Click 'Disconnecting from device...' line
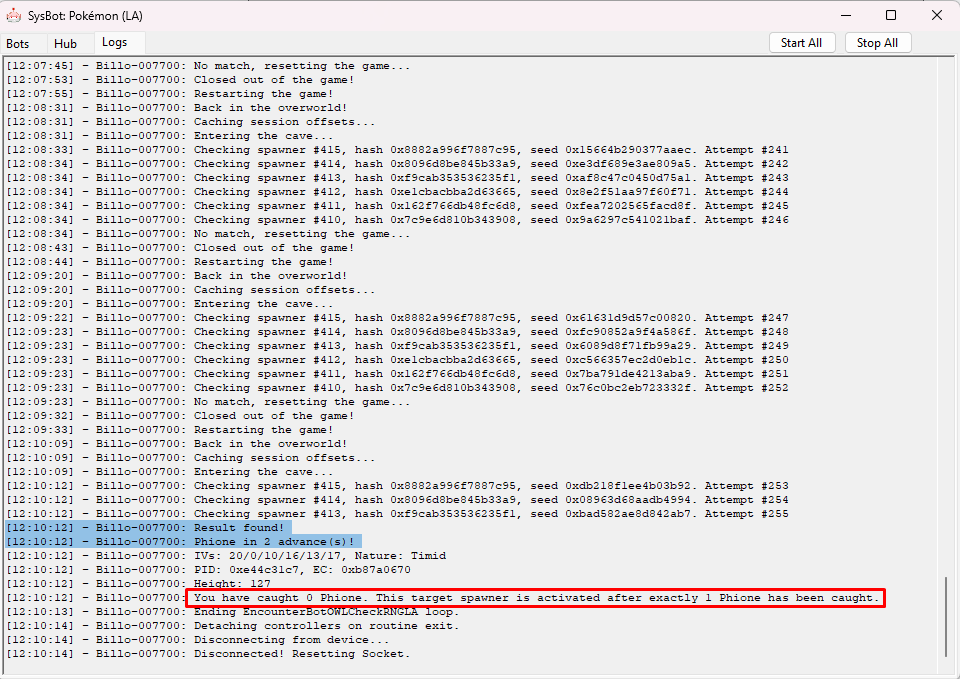 198,640
